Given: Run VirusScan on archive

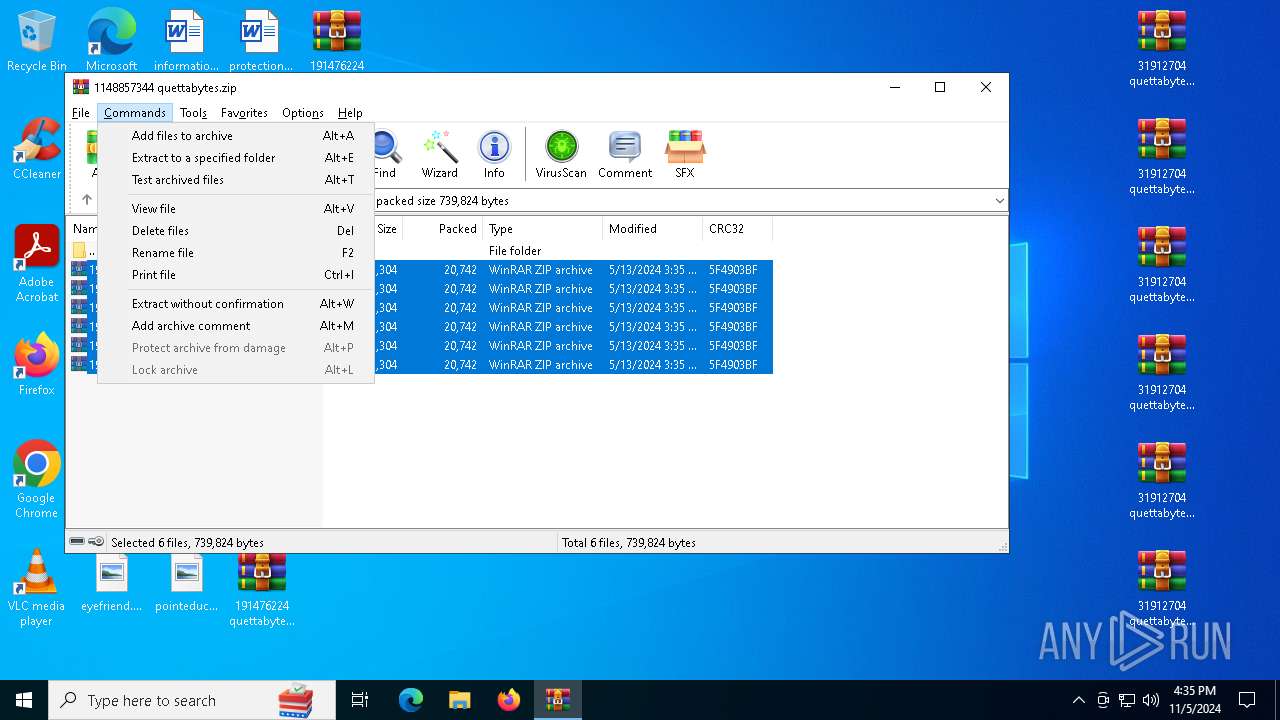Looking at the screenshot, I should (x=561, y=154).
